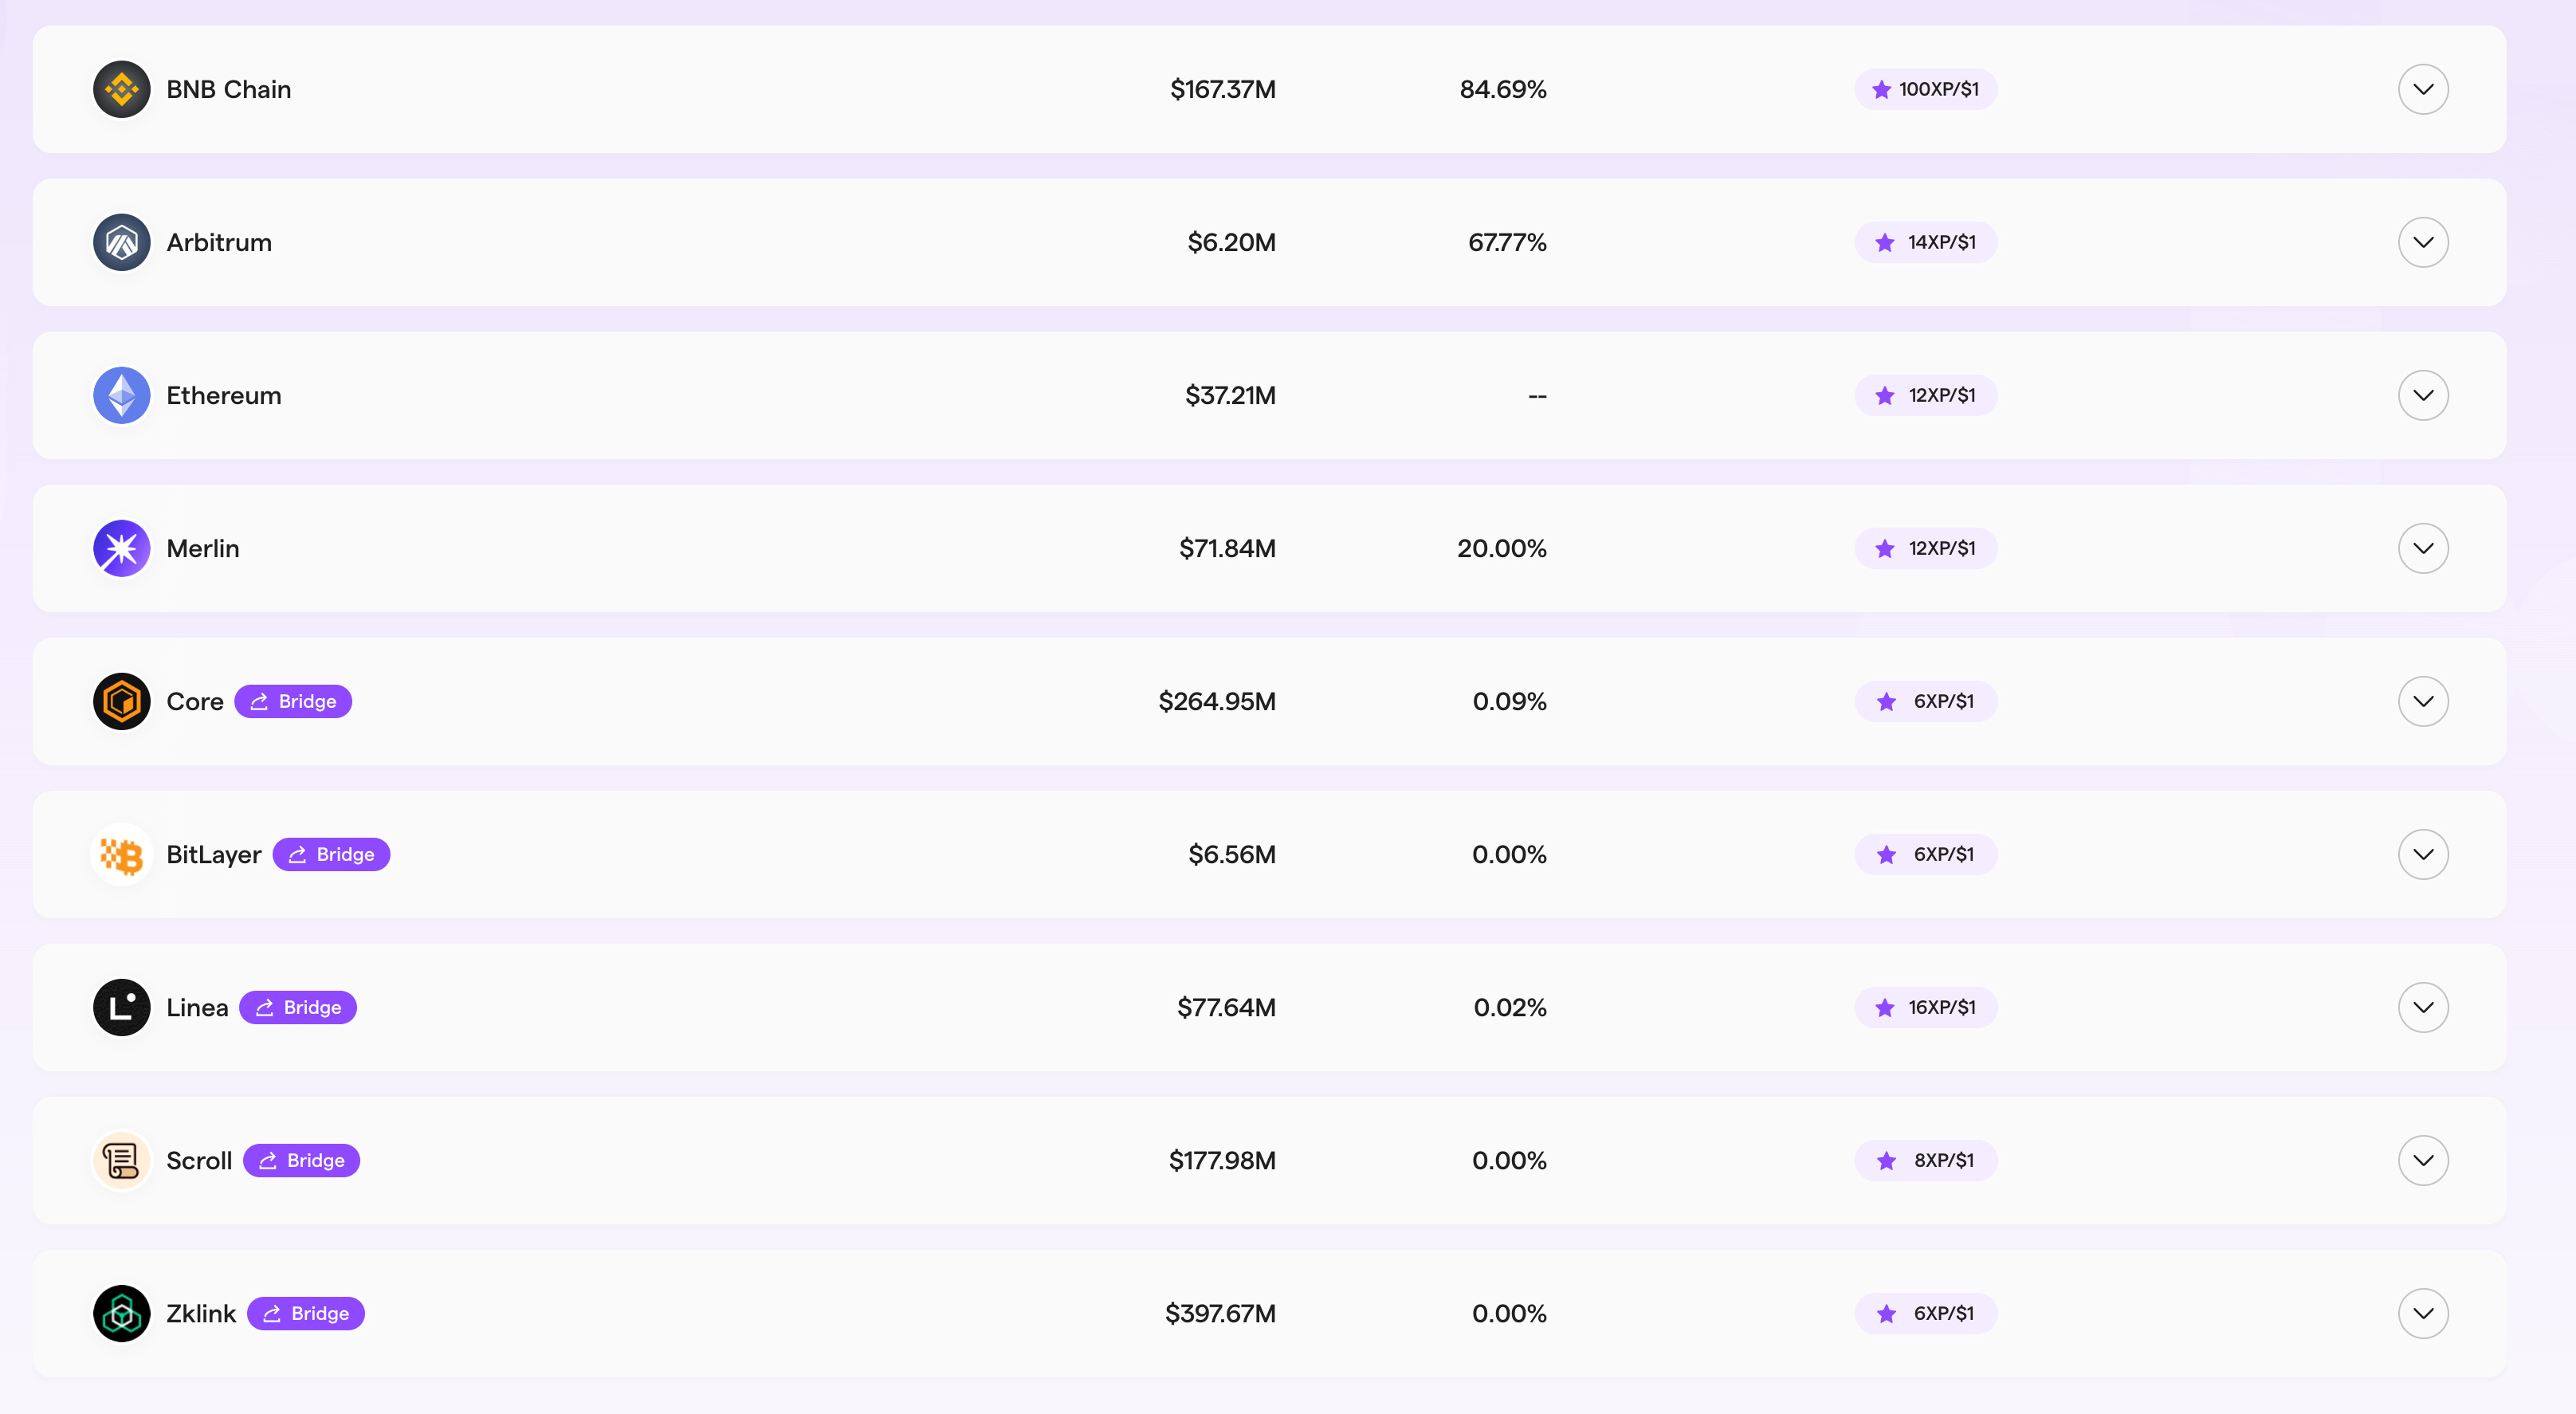Click the $167.37M value

click(1223, 89)
